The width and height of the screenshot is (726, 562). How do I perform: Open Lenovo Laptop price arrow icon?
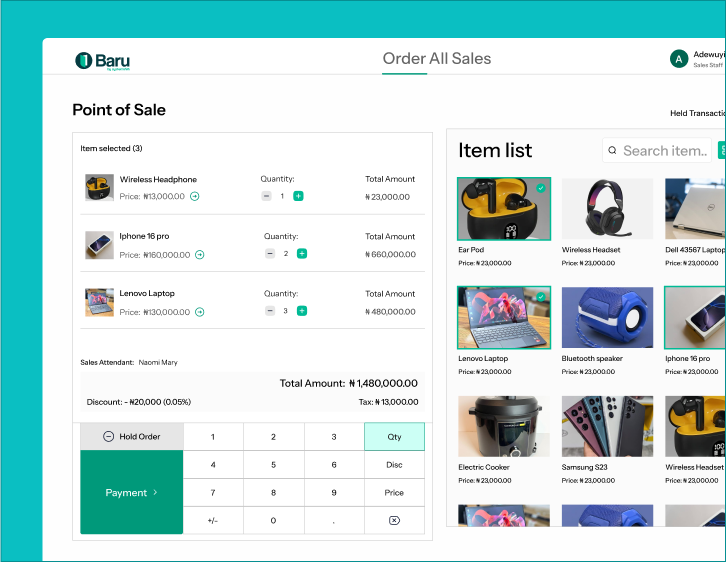[200, 312]
